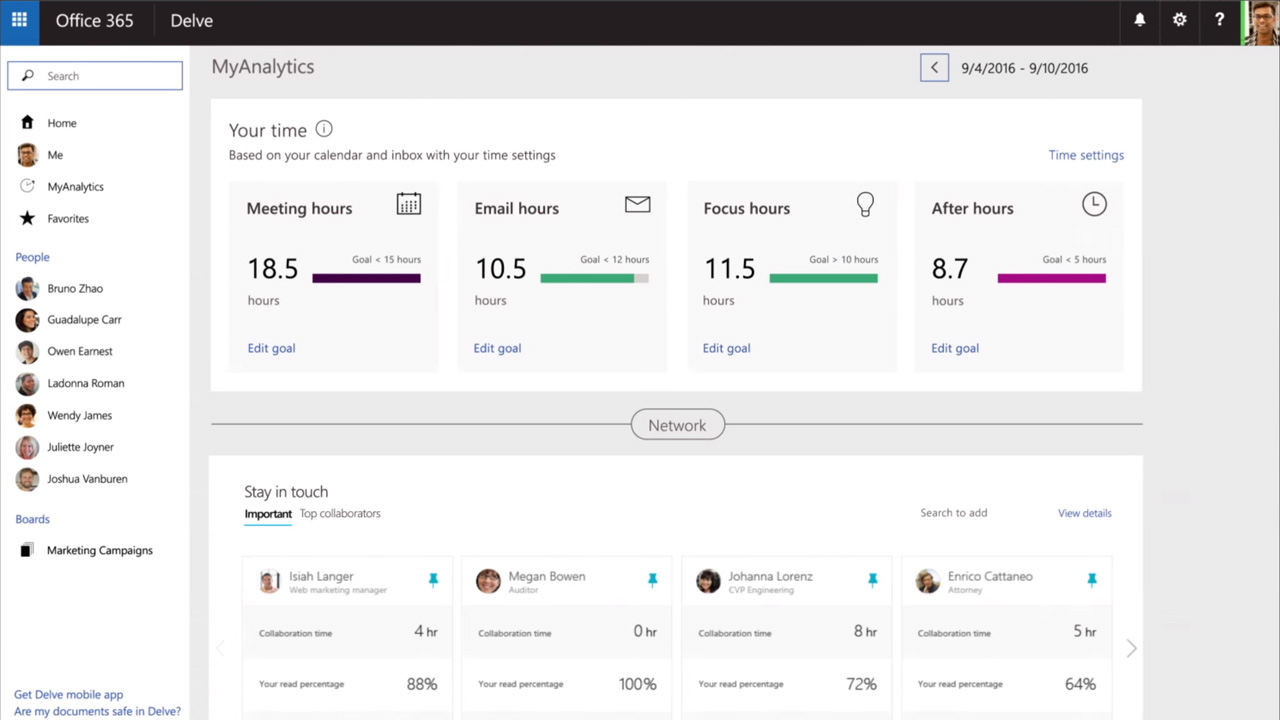Unpin Enrico Cattaneo's contact card
The image size is (1280, 720).
1091,580
